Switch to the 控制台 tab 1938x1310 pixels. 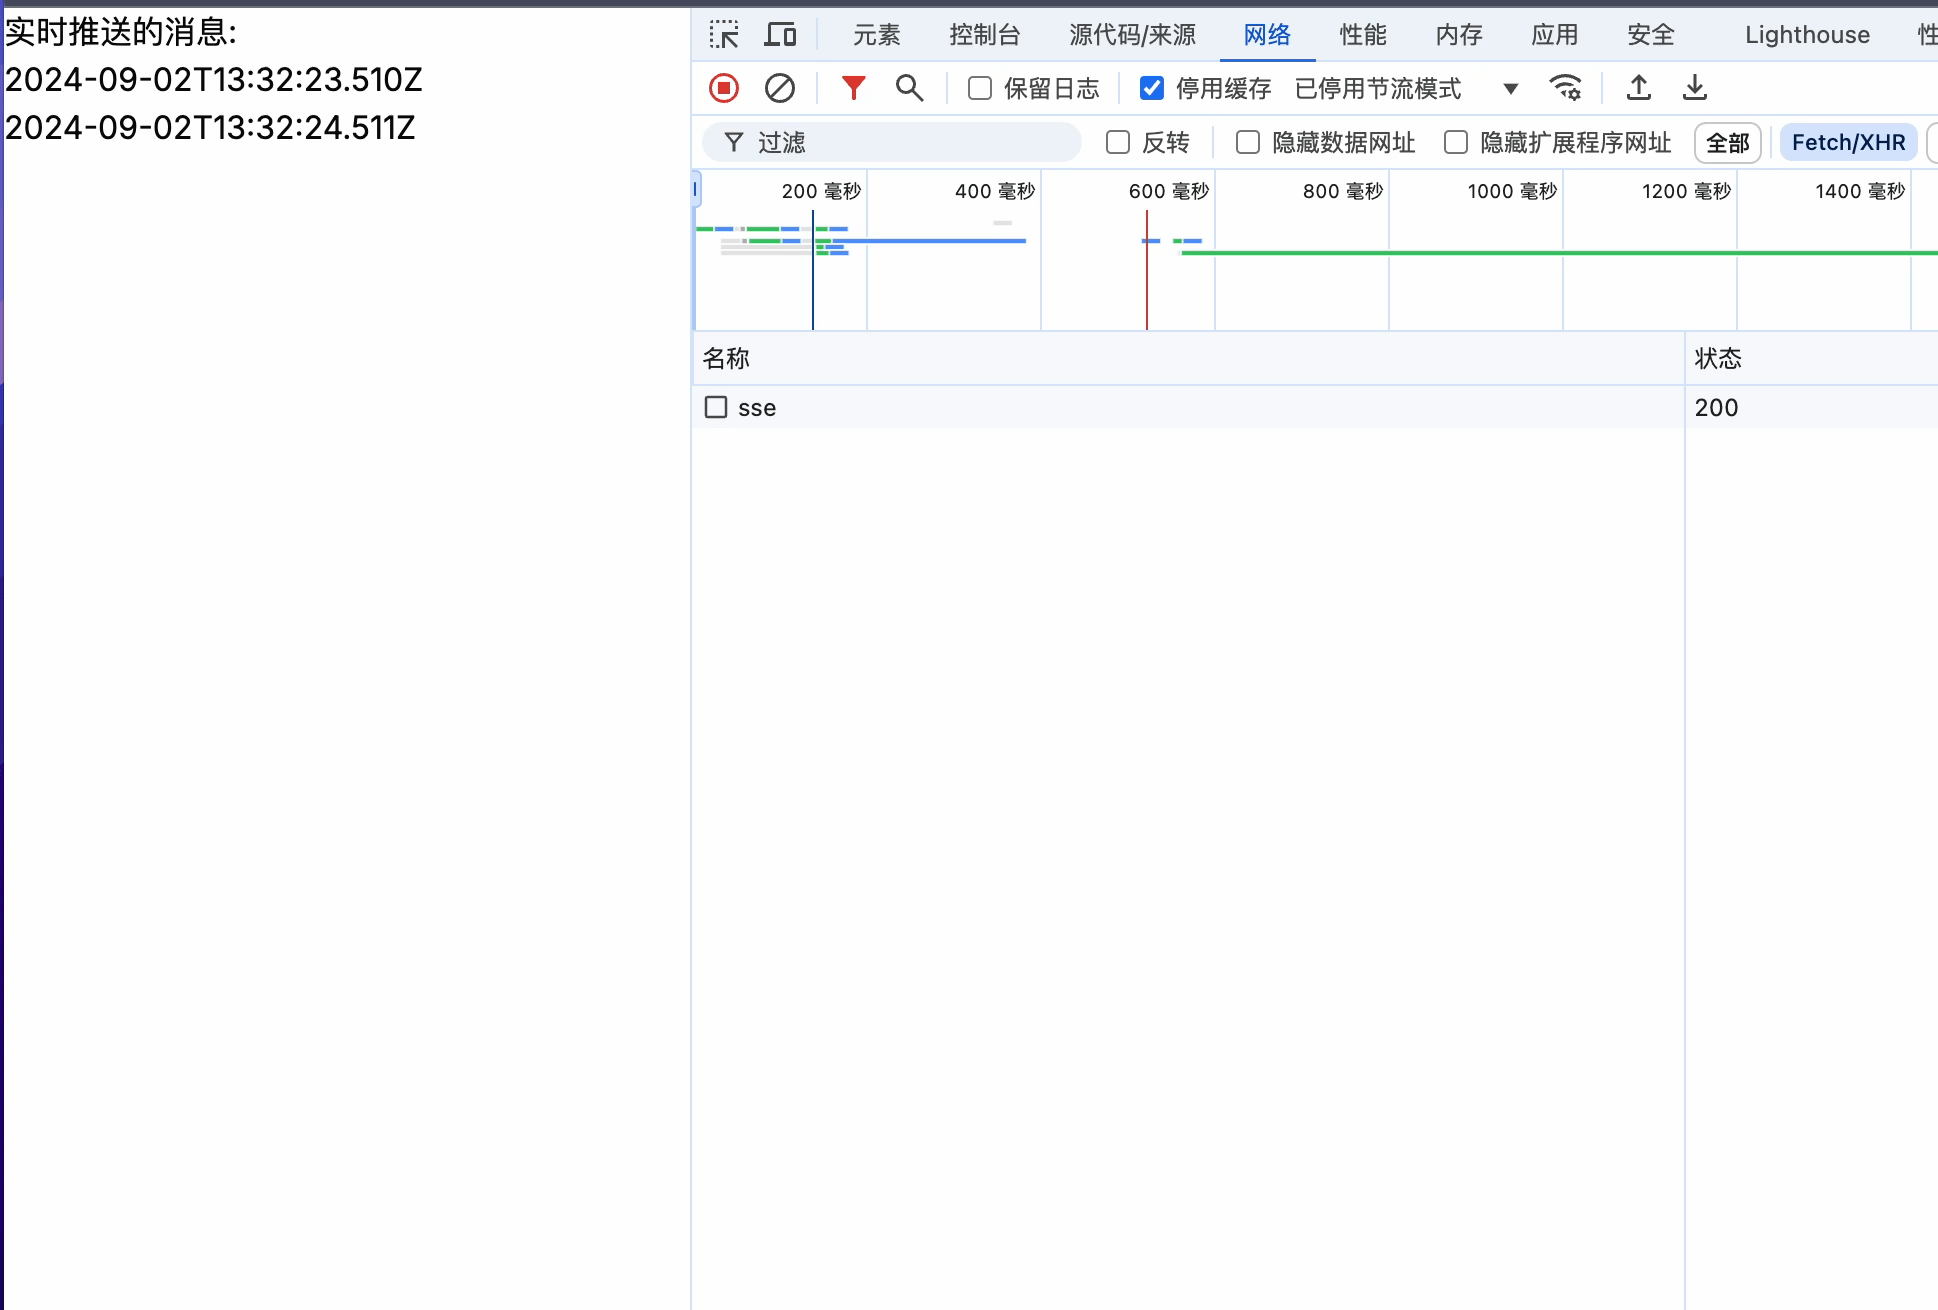pyautogui.click(x=985, y=33)
